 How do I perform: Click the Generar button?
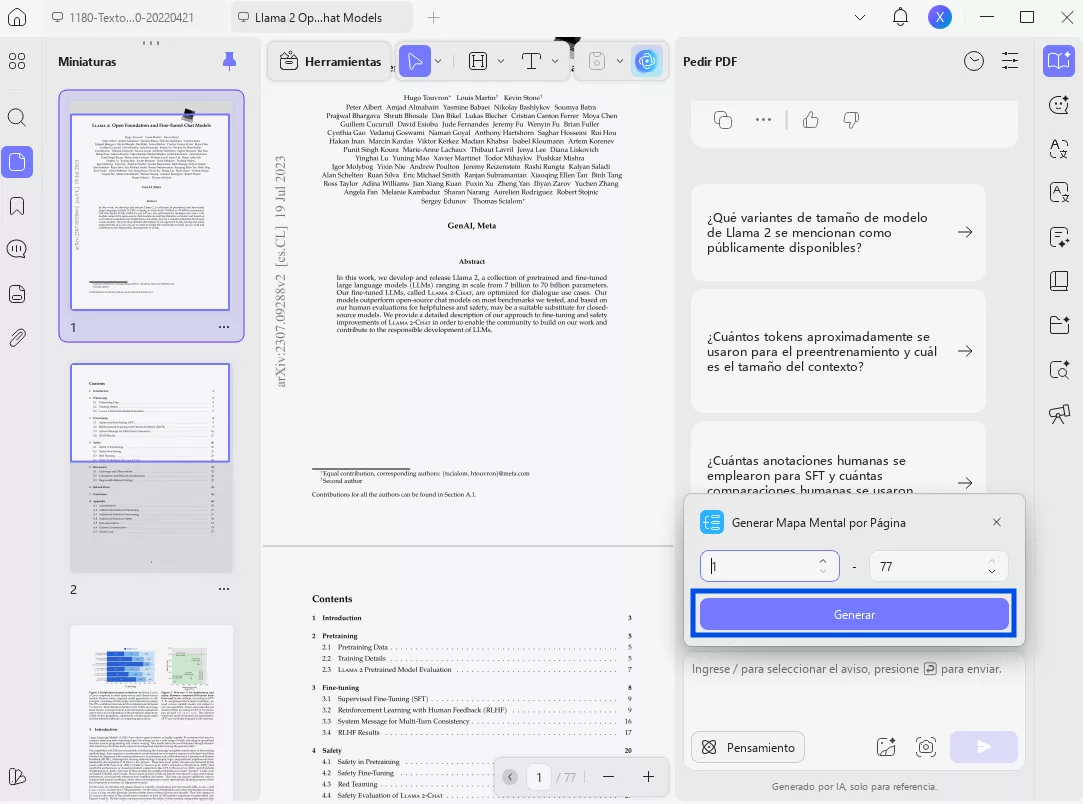[854, 615]
